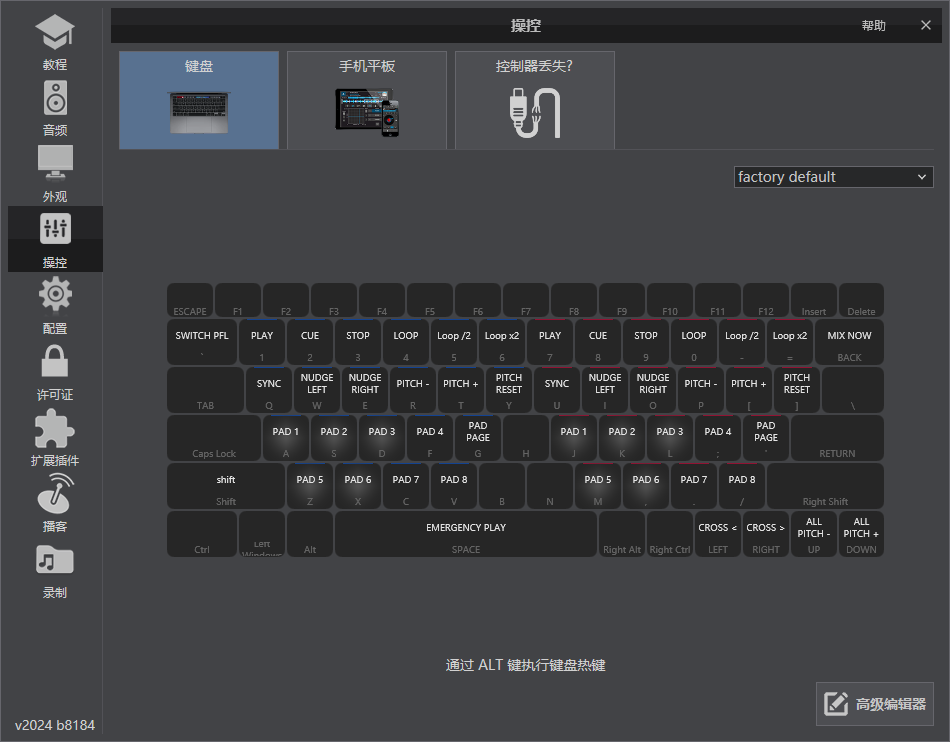Click the PAD 4 key on semicolon
This screenshot has width=950, height=742.
[x=717, y=438]
